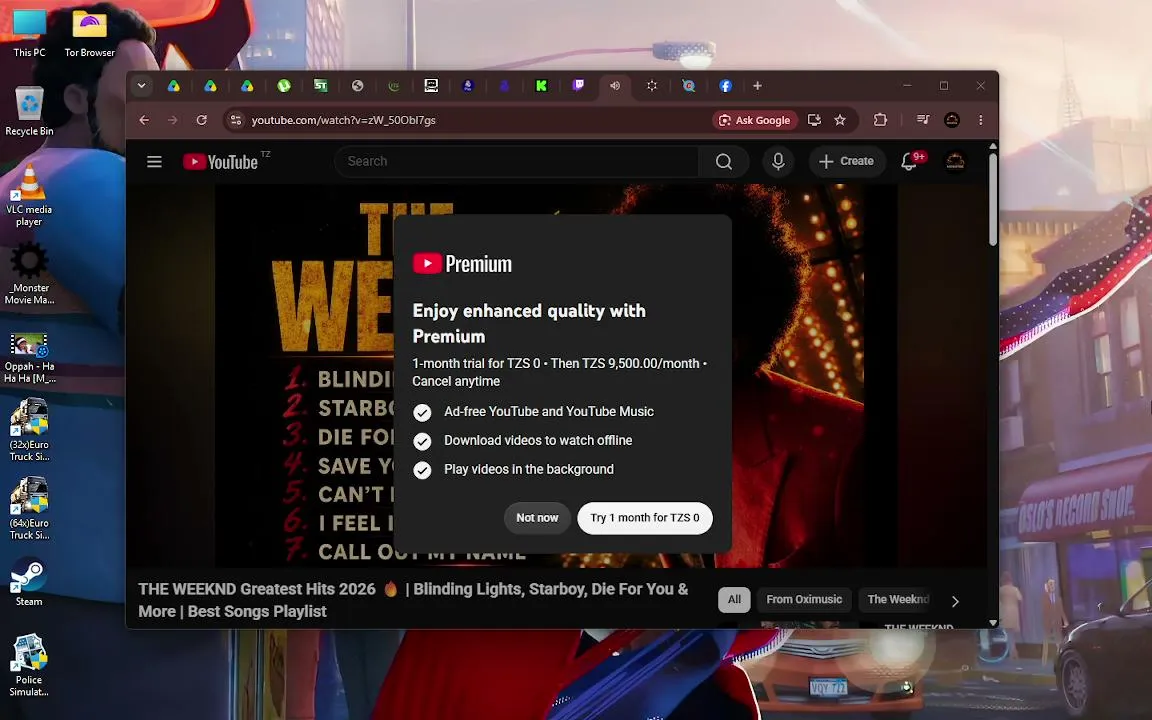Show more filter chips with right chevron
This screenshot has width=1152, height=720.
pyautogui.click(x=955, y=601)
